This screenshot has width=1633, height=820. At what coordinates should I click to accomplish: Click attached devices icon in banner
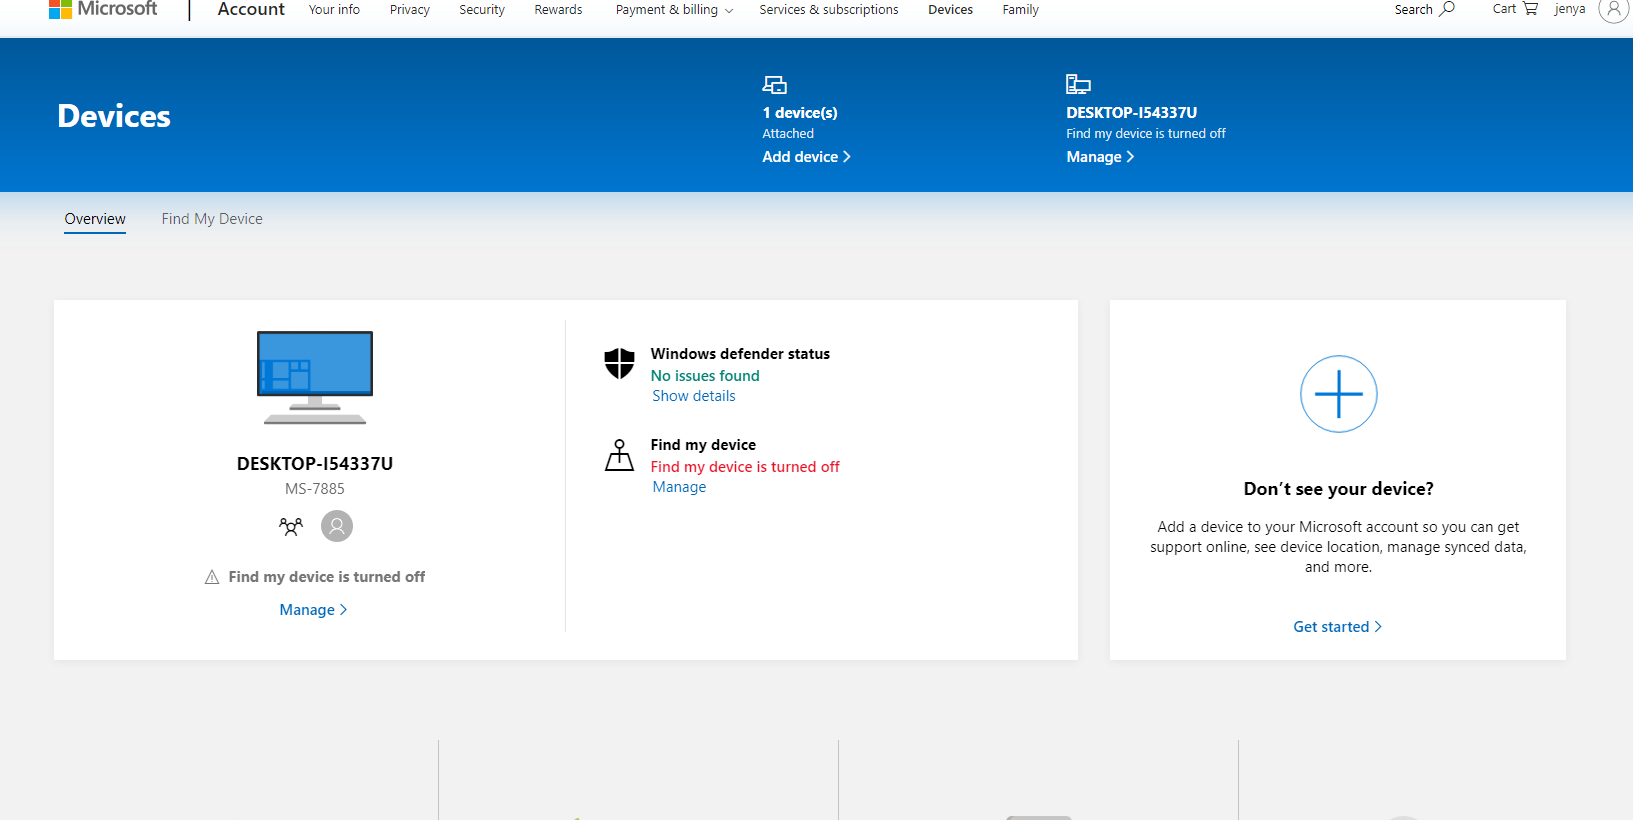point(775,85)
